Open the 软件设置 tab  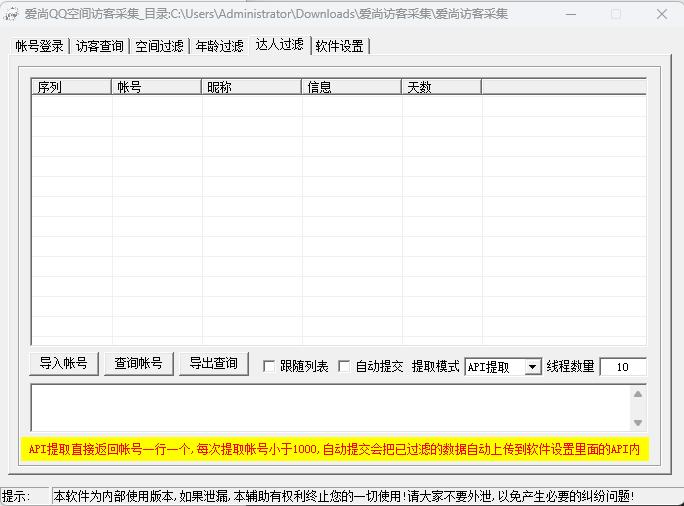coord(339,46)
